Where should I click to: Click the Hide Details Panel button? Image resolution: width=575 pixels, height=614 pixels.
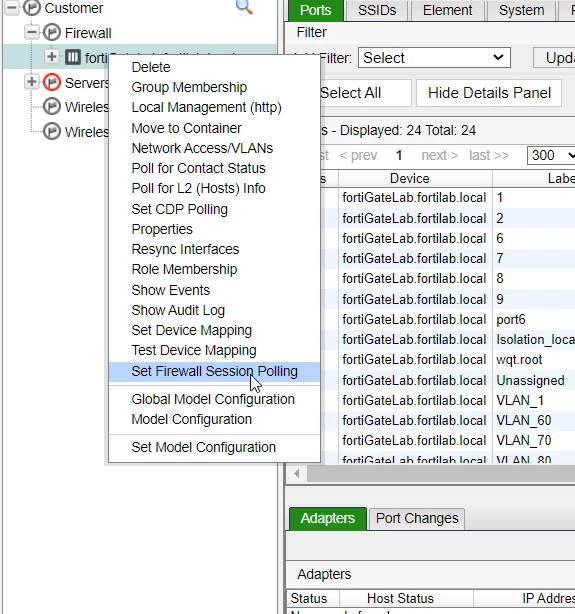[x=489, y=93]
